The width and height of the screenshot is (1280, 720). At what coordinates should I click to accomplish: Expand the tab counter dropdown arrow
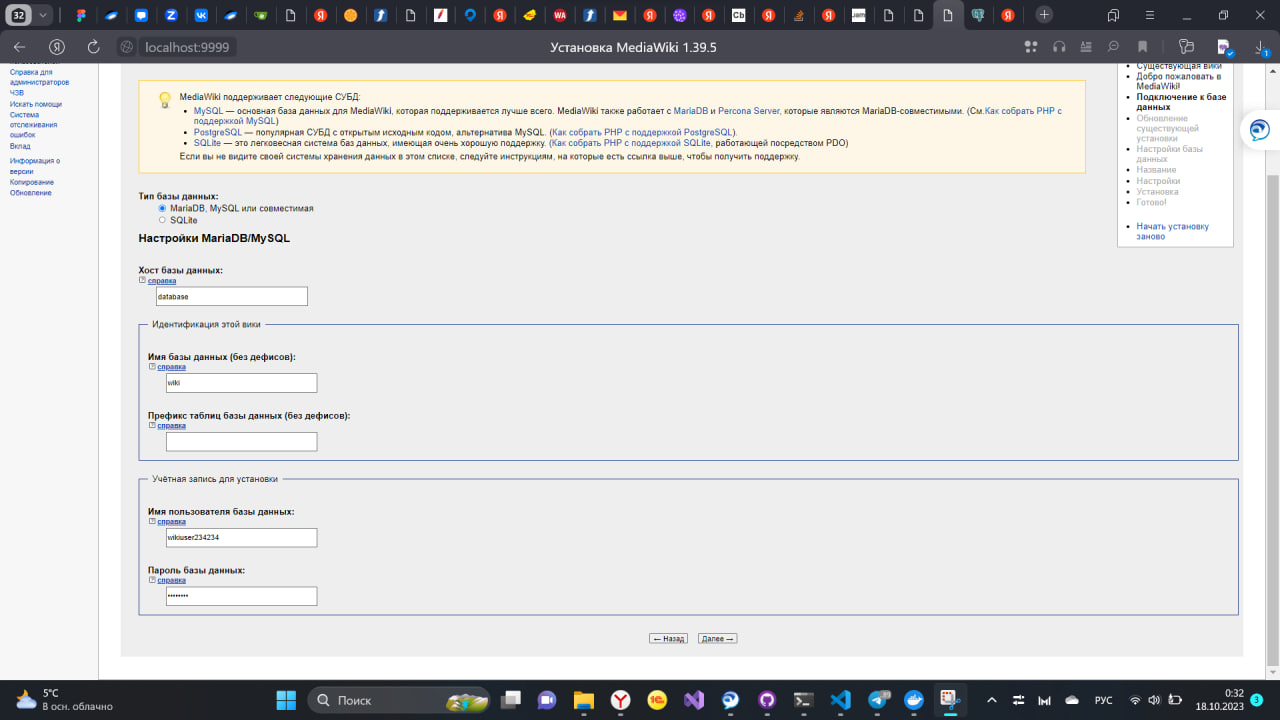tap(43, 15)
